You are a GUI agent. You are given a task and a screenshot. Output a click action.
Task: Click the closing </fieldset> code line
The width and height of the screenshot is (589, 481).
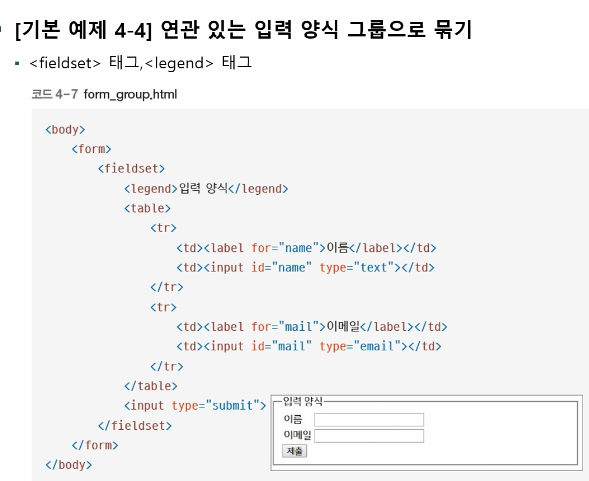(x=135, y=426)
